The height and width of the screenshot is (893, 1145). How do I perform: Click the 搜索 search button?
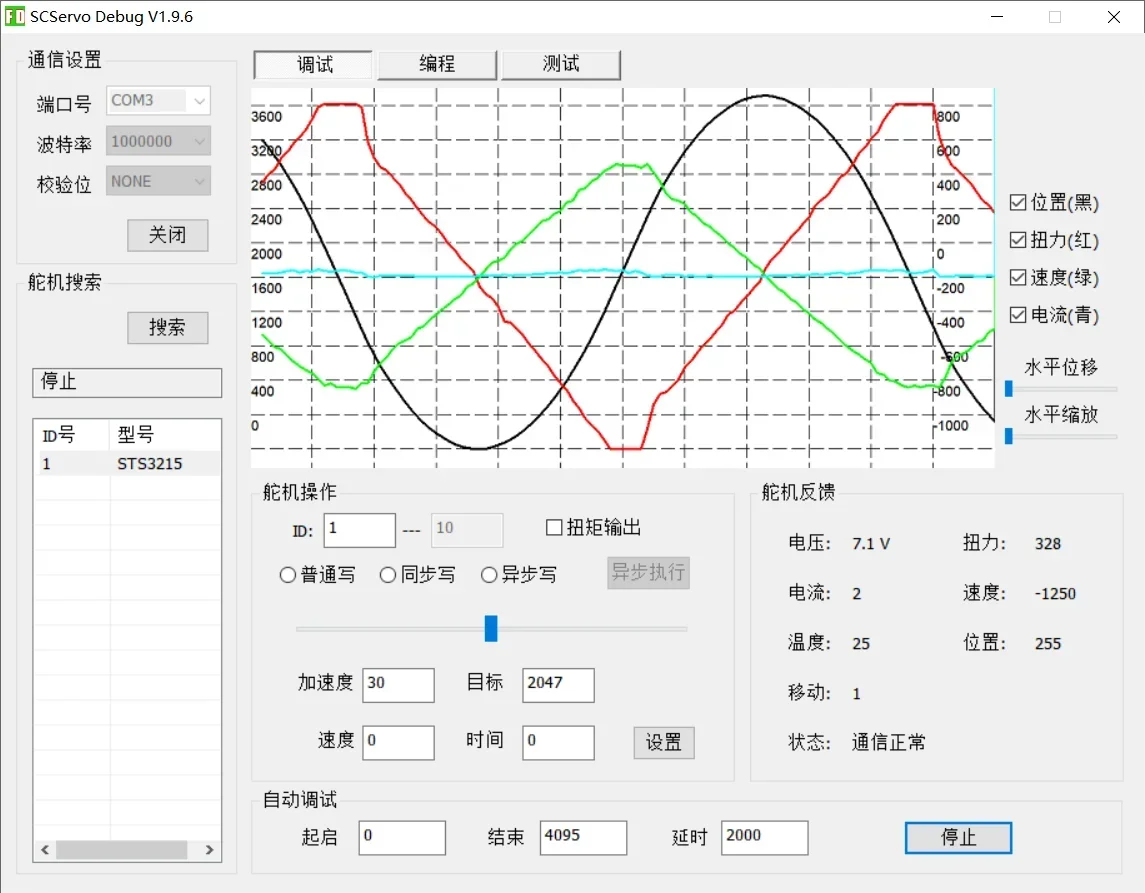tap(167, 327)
